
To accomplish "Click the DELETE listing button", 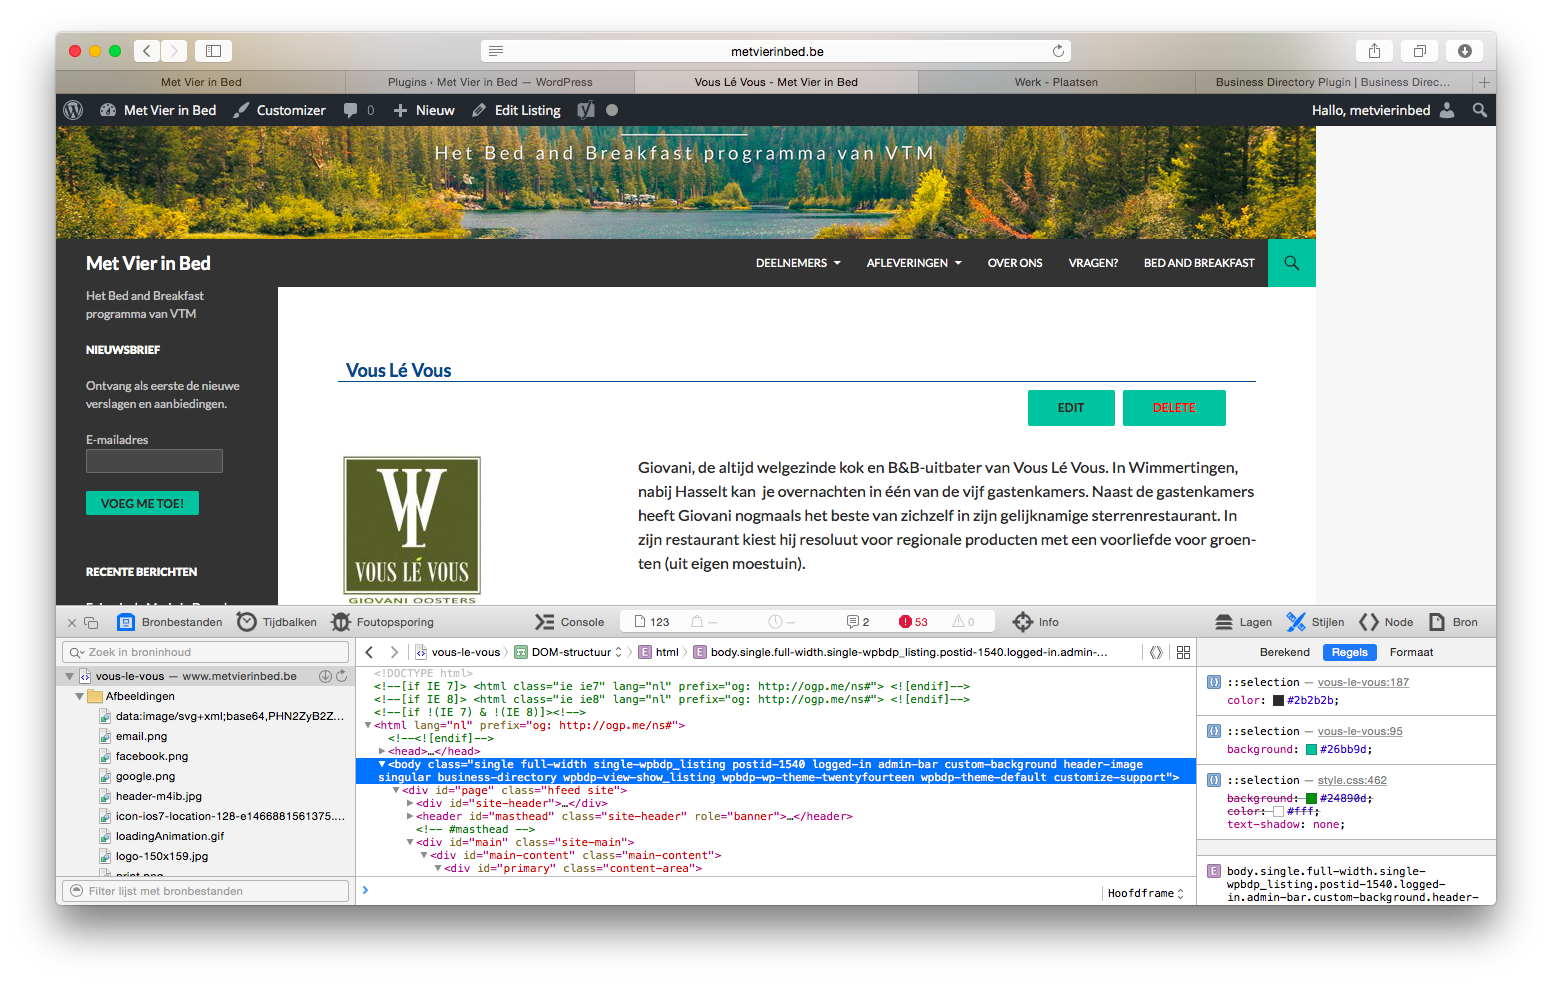I will [x=1174, y=408].
